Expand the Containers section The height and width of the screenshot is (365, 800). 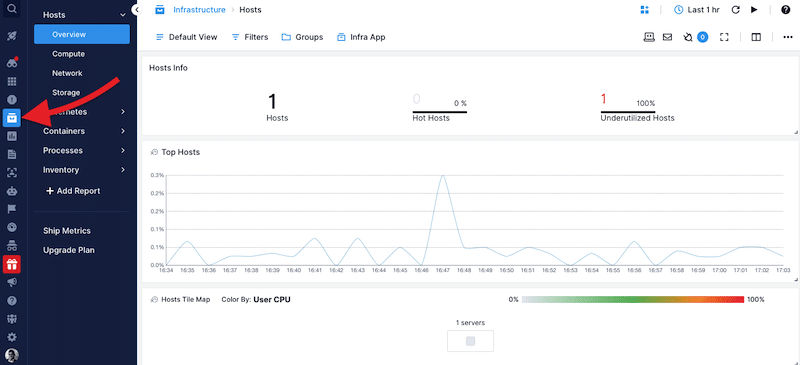(x=122, y=131)
